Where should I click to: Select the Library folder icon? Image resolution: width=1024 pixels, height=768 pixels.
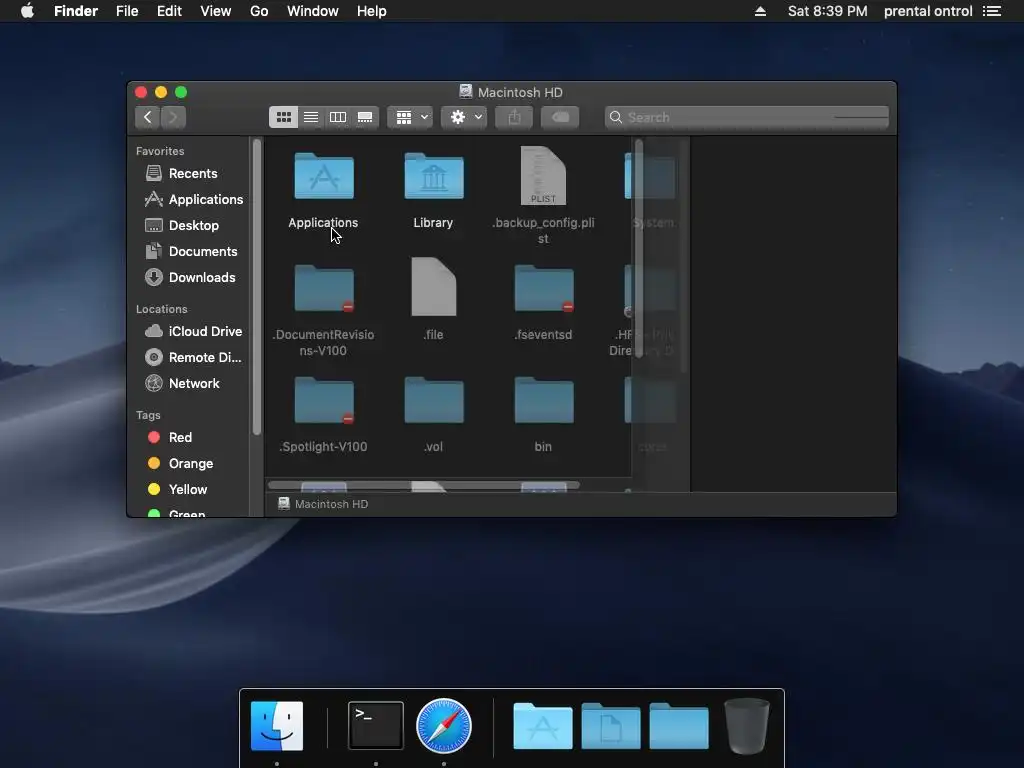pyautogui.click(x=434, y=176)
